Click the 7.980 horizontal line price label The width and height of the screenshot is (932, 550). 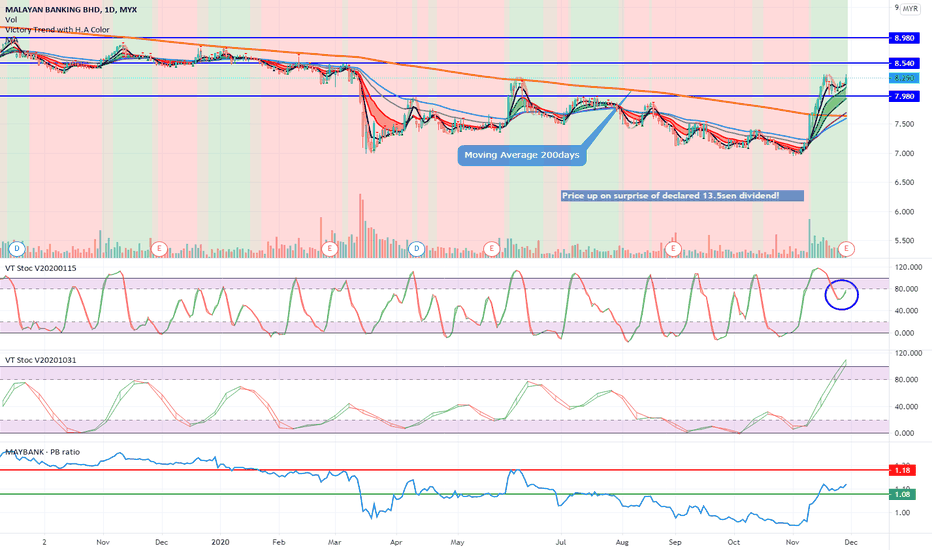coord(904,96)
